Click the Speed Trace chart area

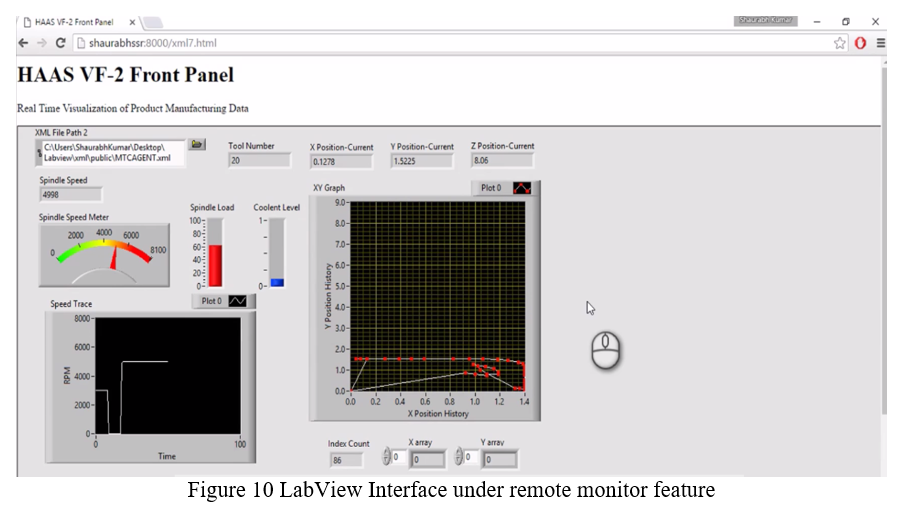coord(168,376)
